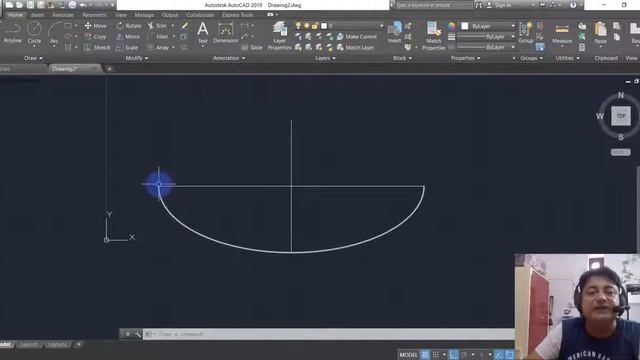This screenshot has width=640, height=360.
Task: Click the ViewCube TOP face
Action: click(x=621, y=116)
